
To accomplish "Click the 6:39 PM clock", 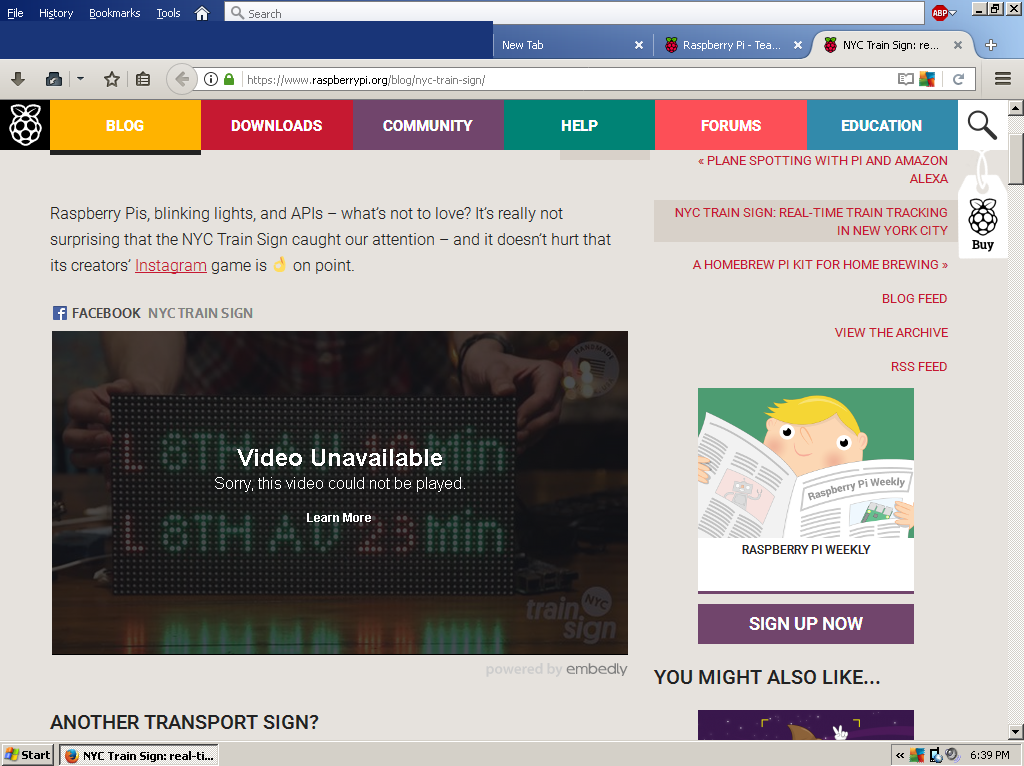I will [989, 756].
